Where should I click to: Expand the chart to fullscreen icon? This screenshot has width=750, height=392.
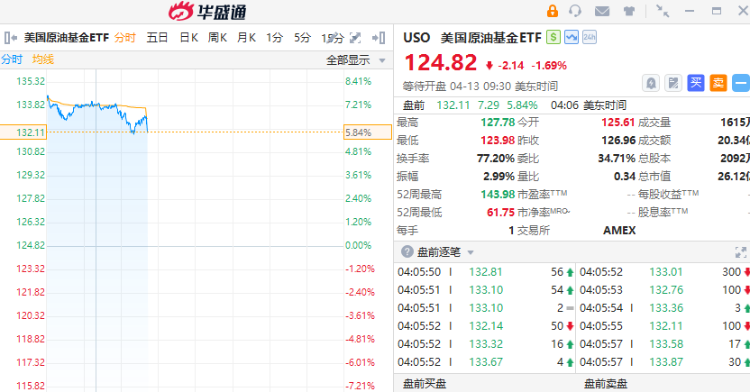pyautogui.click(x=355, y=37)
